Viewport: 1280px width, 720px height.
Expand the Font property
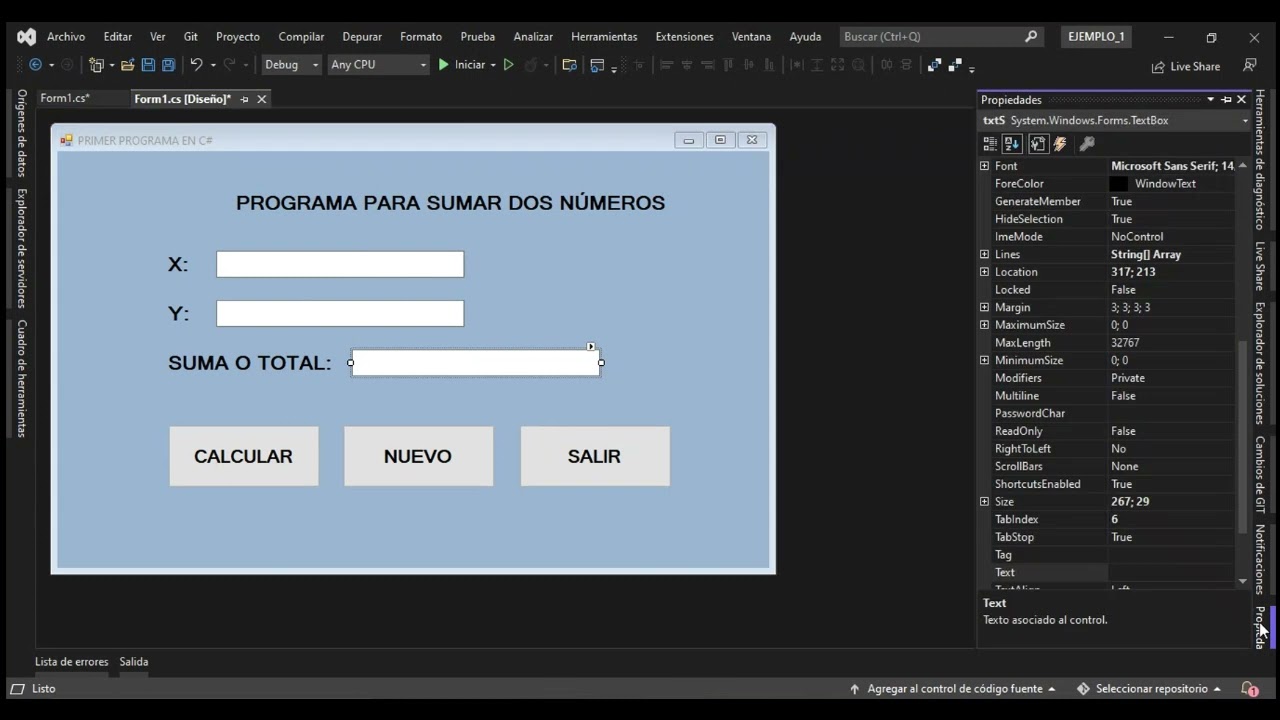point(985,166)
